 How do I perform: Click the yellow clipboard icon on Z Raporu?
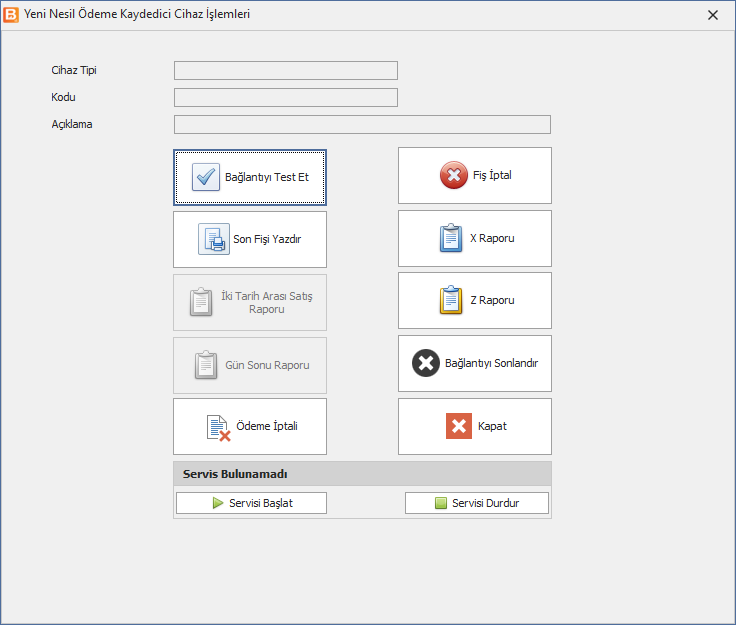(451, 300)
